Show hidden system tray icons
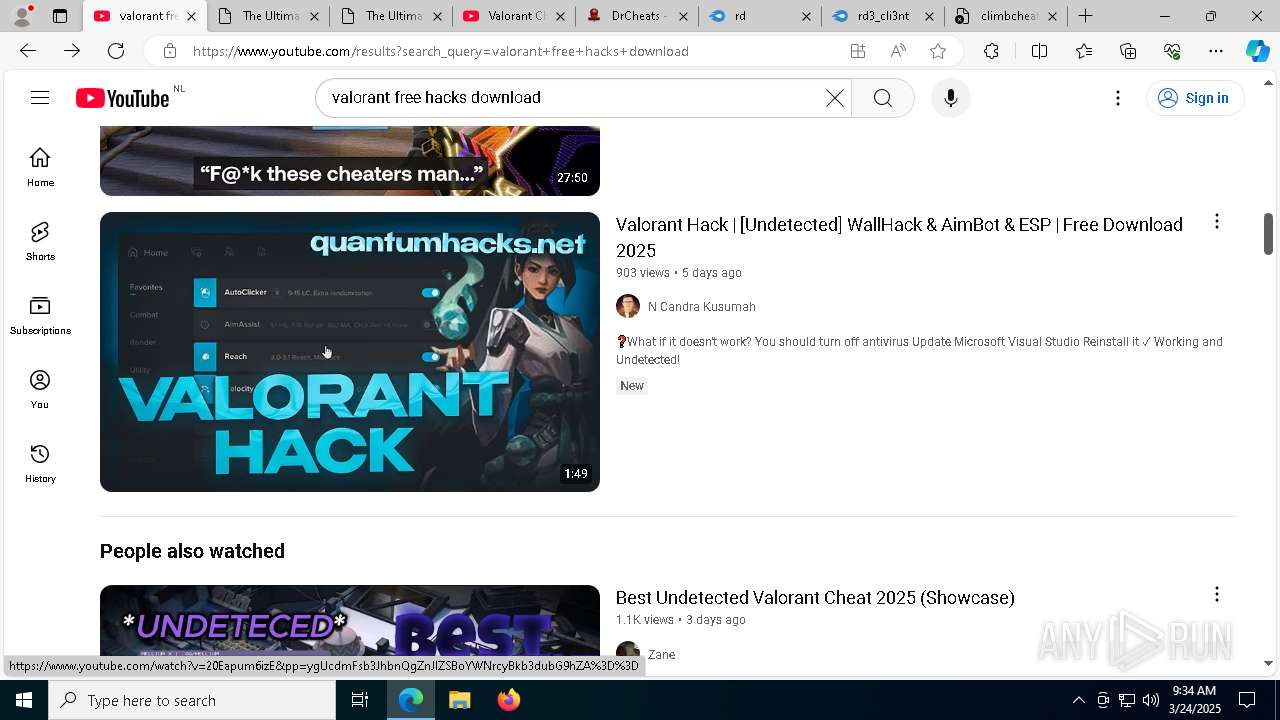 point(1078,700)
